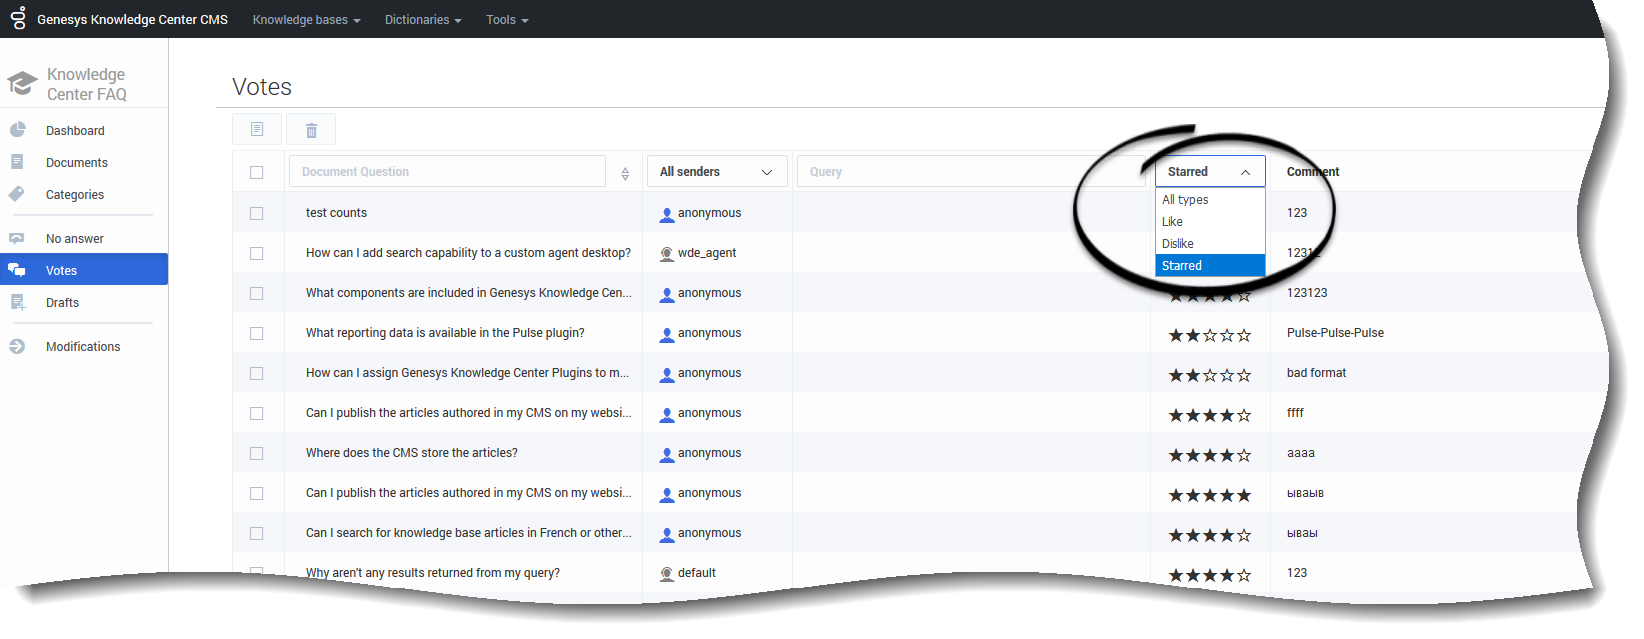Click the Genesys logo icon
The width and height of the screenshot is (1644, 639).
coord(18,18)
